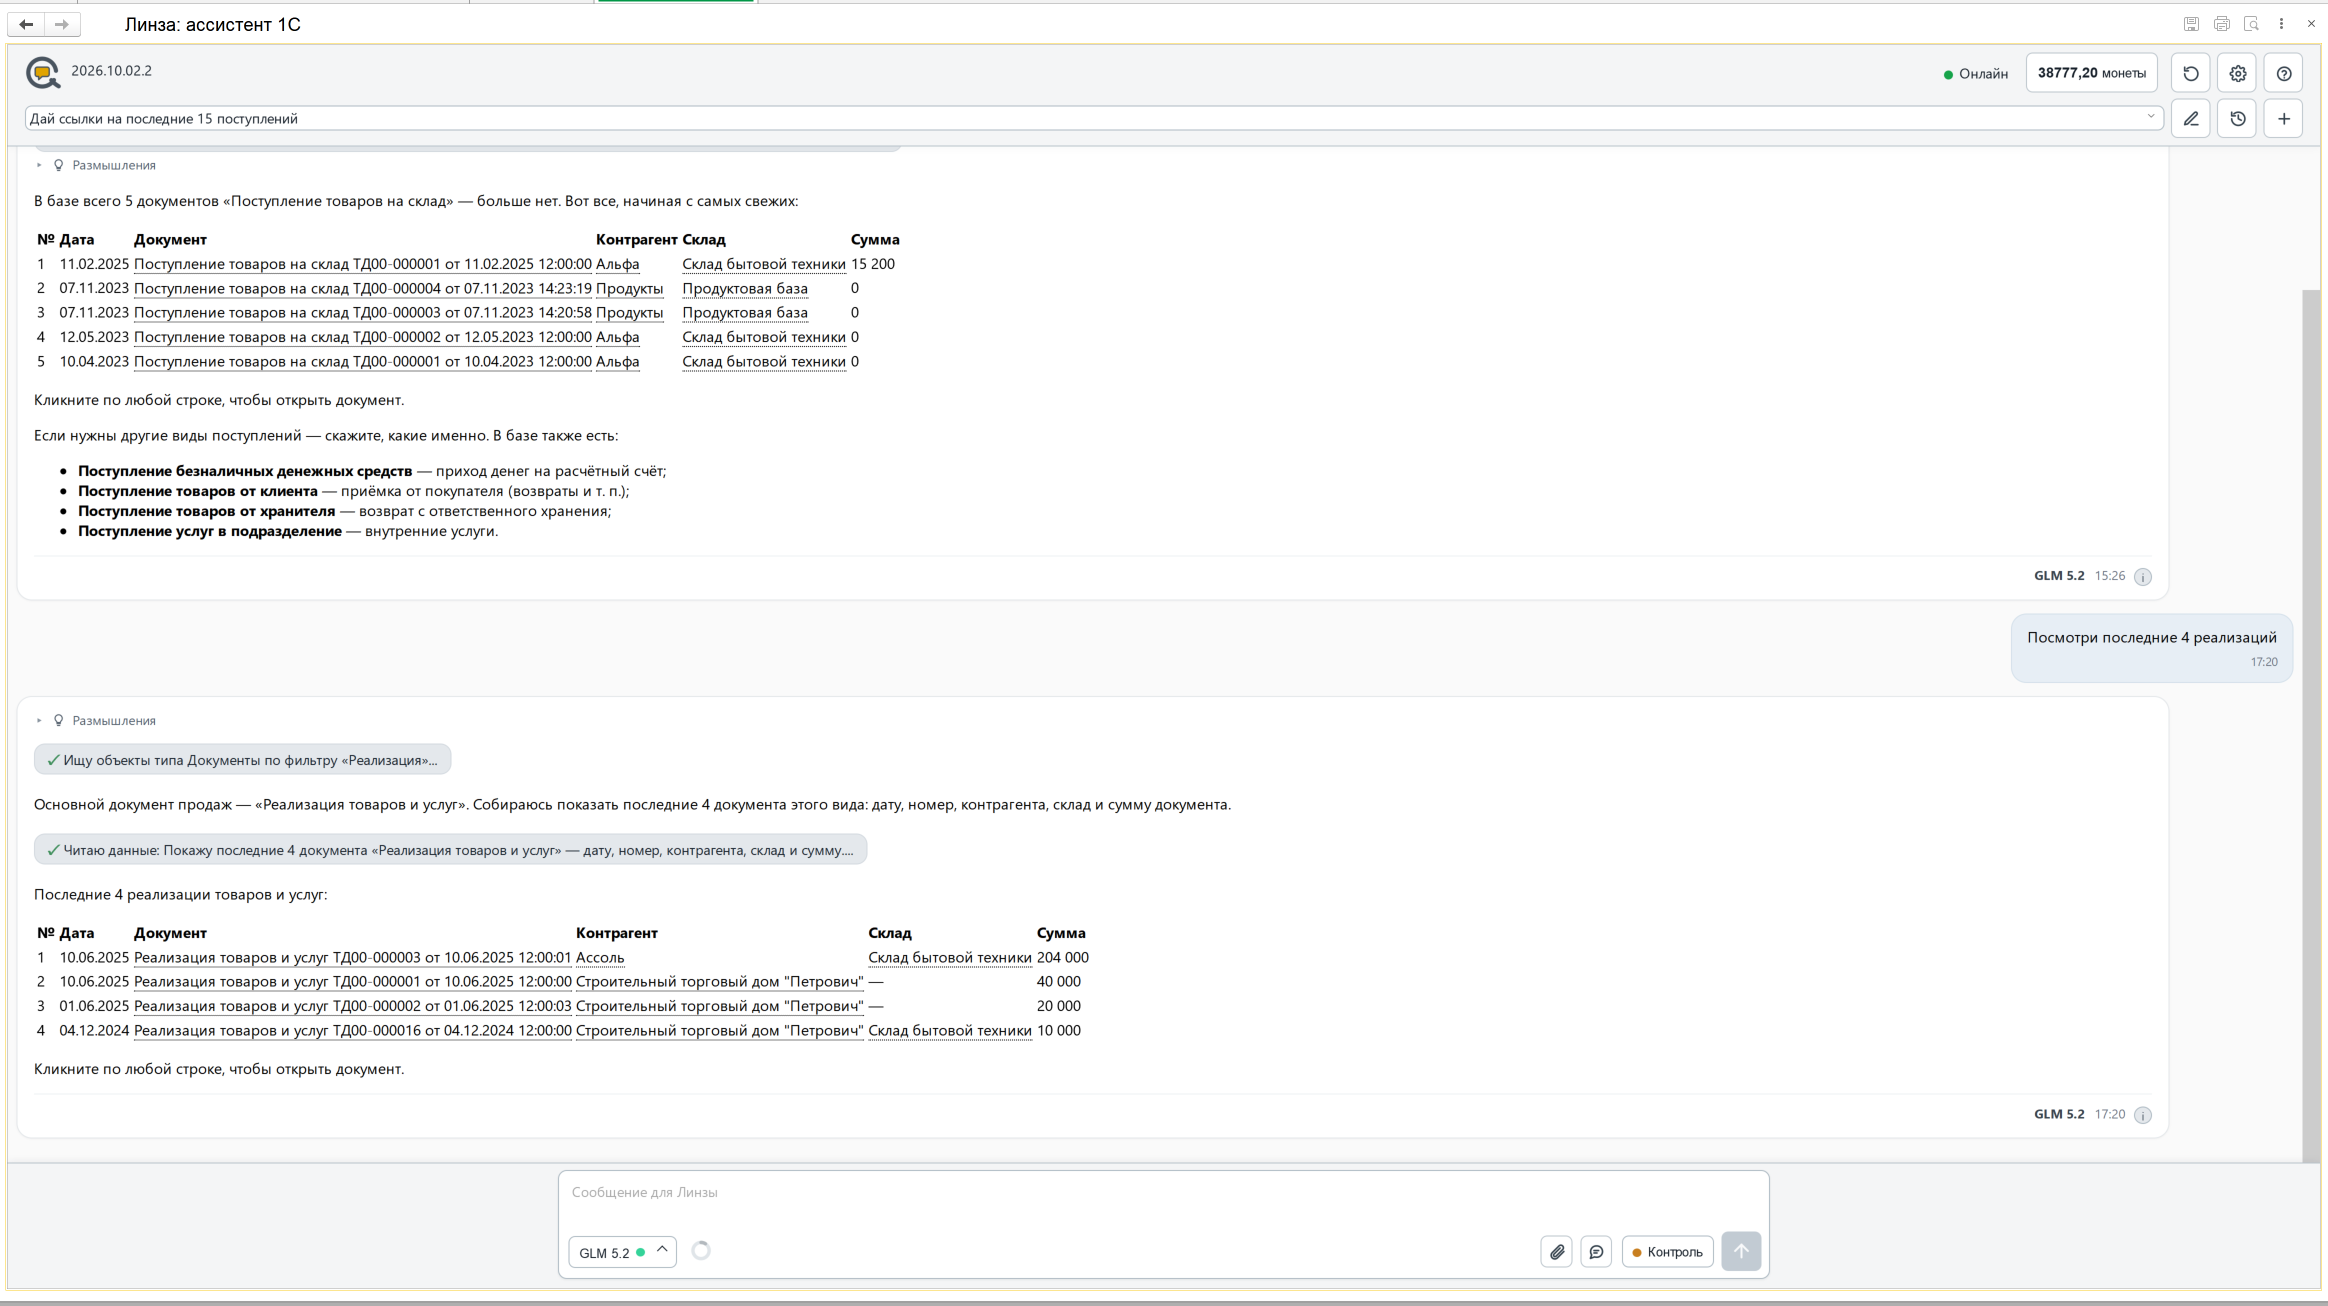The height and width of the screenshot is (1306, 2328).
Task: Open the Ассоль counterparty link
Action: (x=600, y=957)
